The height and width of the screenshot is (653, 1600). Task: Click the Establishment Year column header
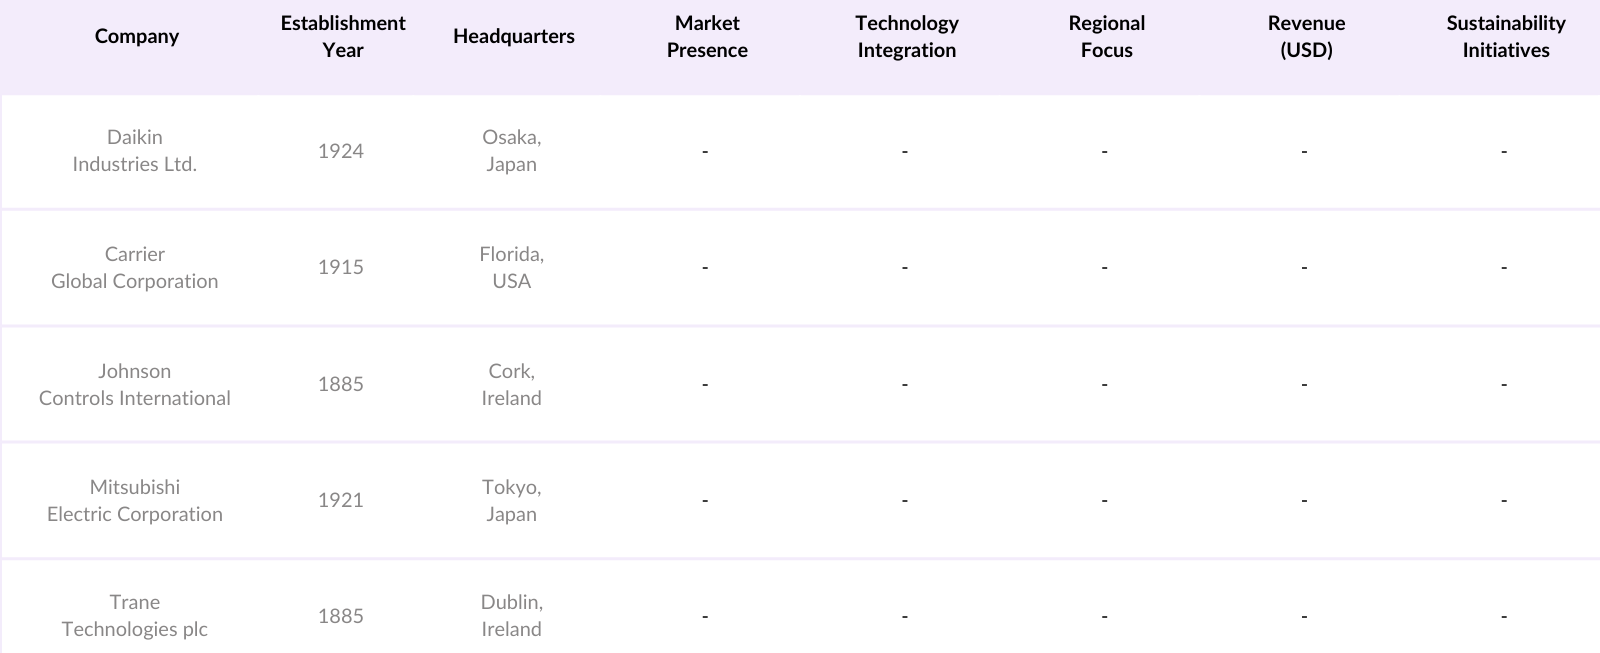click(343, 37)
